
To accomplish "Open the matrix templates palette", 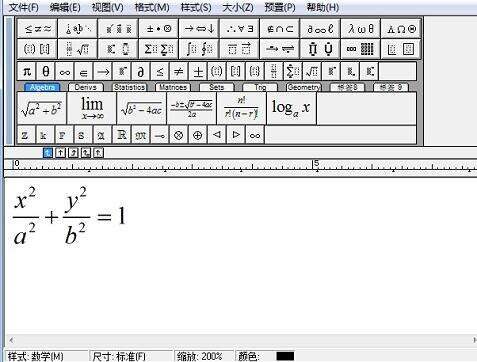I will (x=360, y=49).
